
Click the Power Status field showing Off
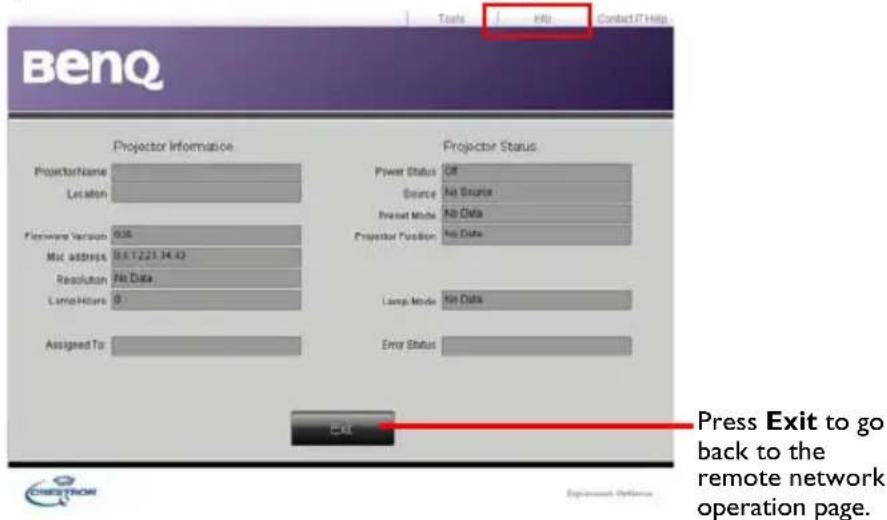(536, 172)
